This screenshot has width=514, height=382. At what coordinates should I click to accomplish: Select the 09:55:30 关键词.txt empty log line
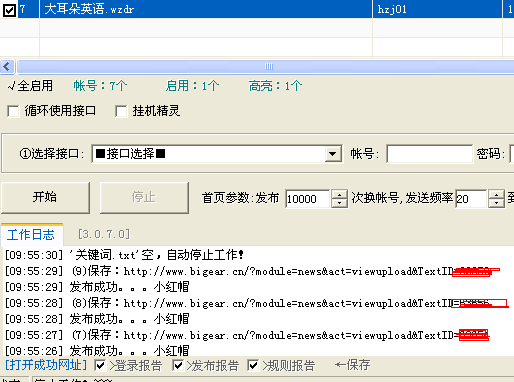click(x=124, y=255)
